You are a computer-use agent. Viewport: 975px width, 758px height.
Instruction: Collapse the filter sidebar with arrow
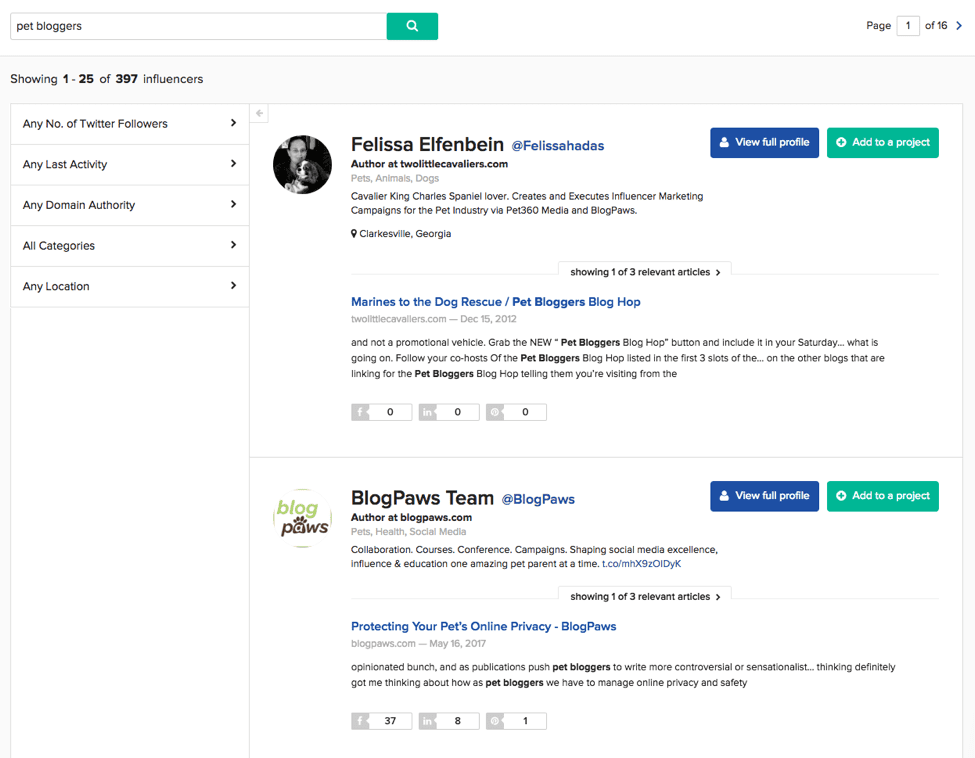pos(259,114)
